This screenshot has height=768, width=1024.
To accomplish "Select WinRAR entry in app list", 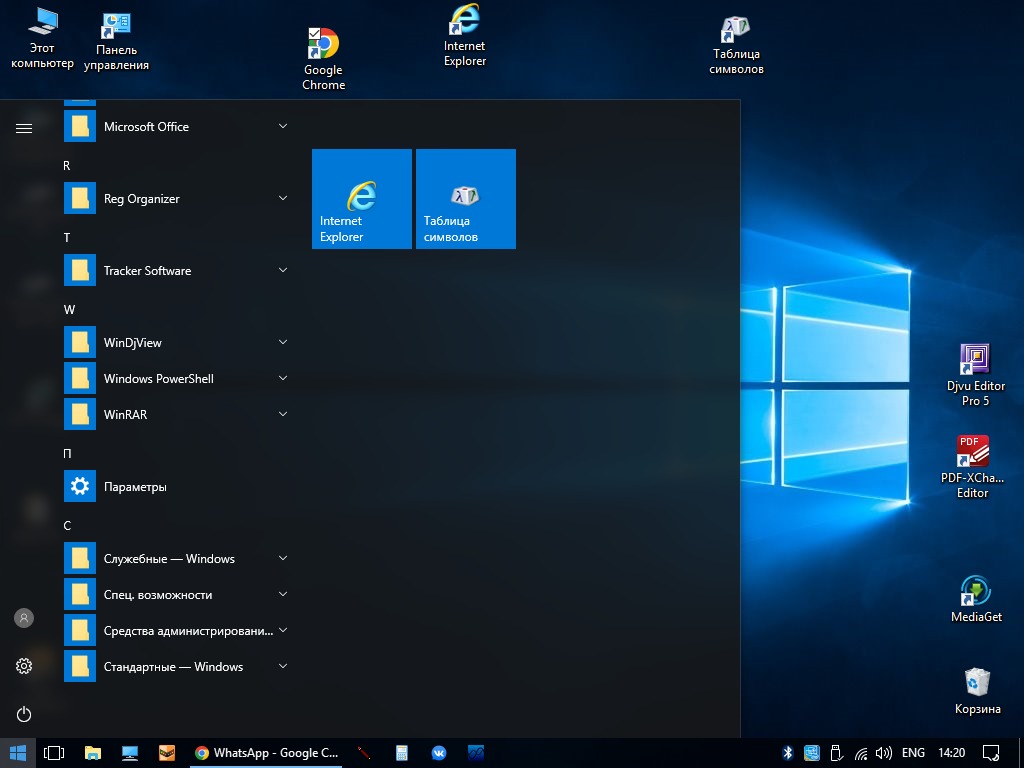I will tap(178, 415).
